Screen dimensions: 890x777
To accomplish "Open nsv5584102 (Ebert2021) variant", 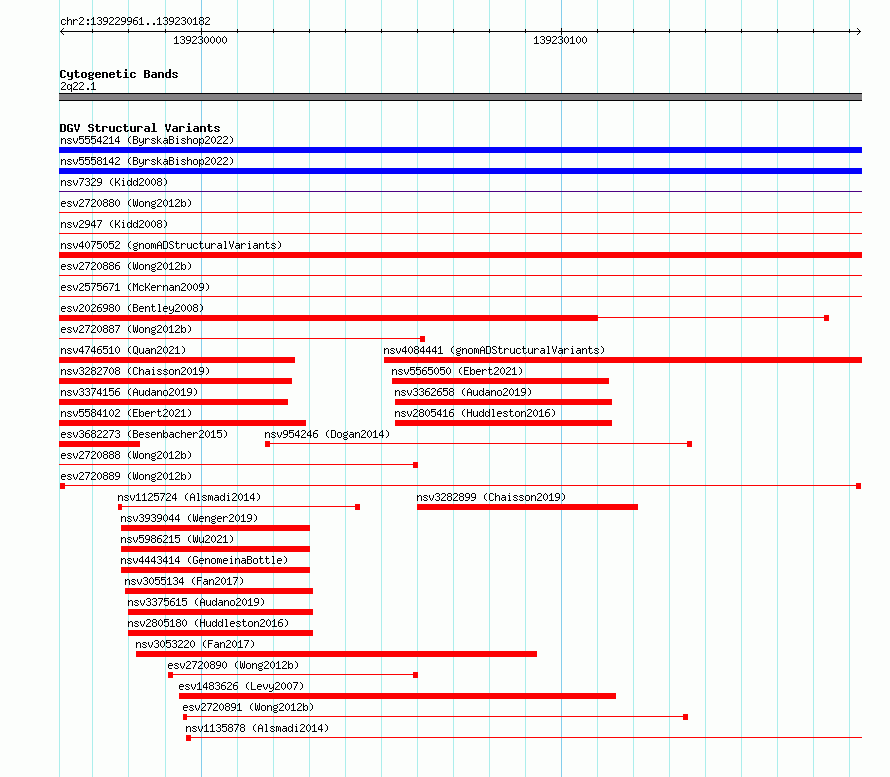I will [126, 413].
